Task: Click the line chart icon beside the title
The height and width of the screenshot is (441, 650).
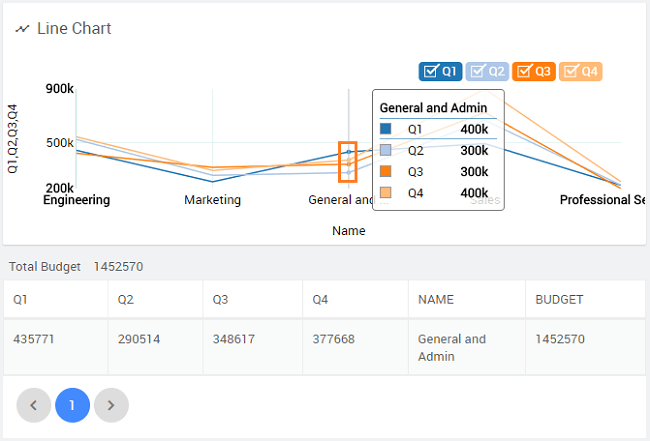Action: [x=22, y=29]
